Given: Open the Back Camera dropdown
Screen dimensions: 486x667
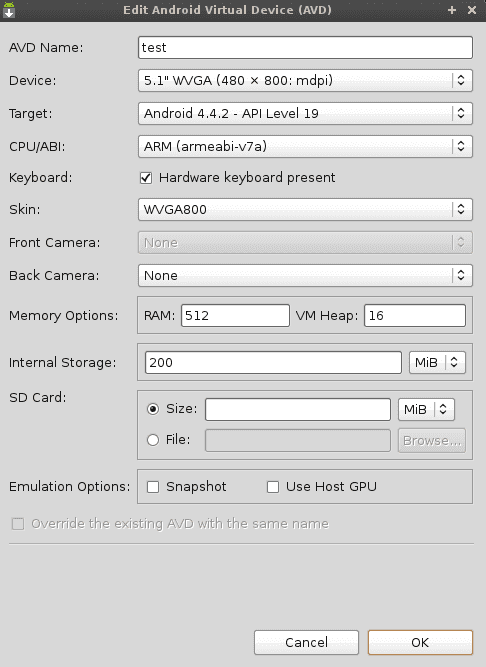Looking at the screenshot, I should click(x=305, y=275).
